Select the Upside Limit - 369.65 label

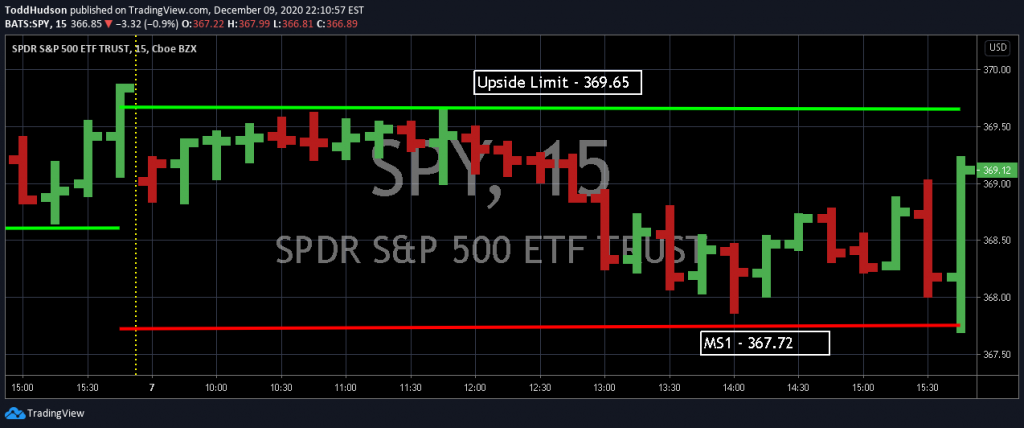(x=558, y=82)
